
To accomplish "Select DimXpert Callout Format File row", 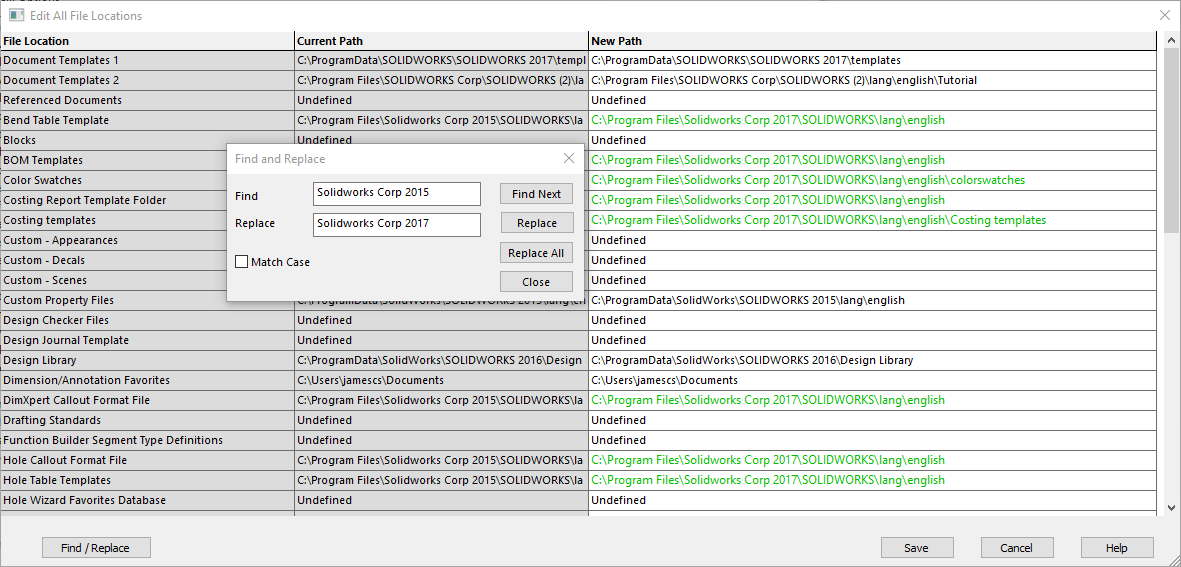I will click(147, 400).
